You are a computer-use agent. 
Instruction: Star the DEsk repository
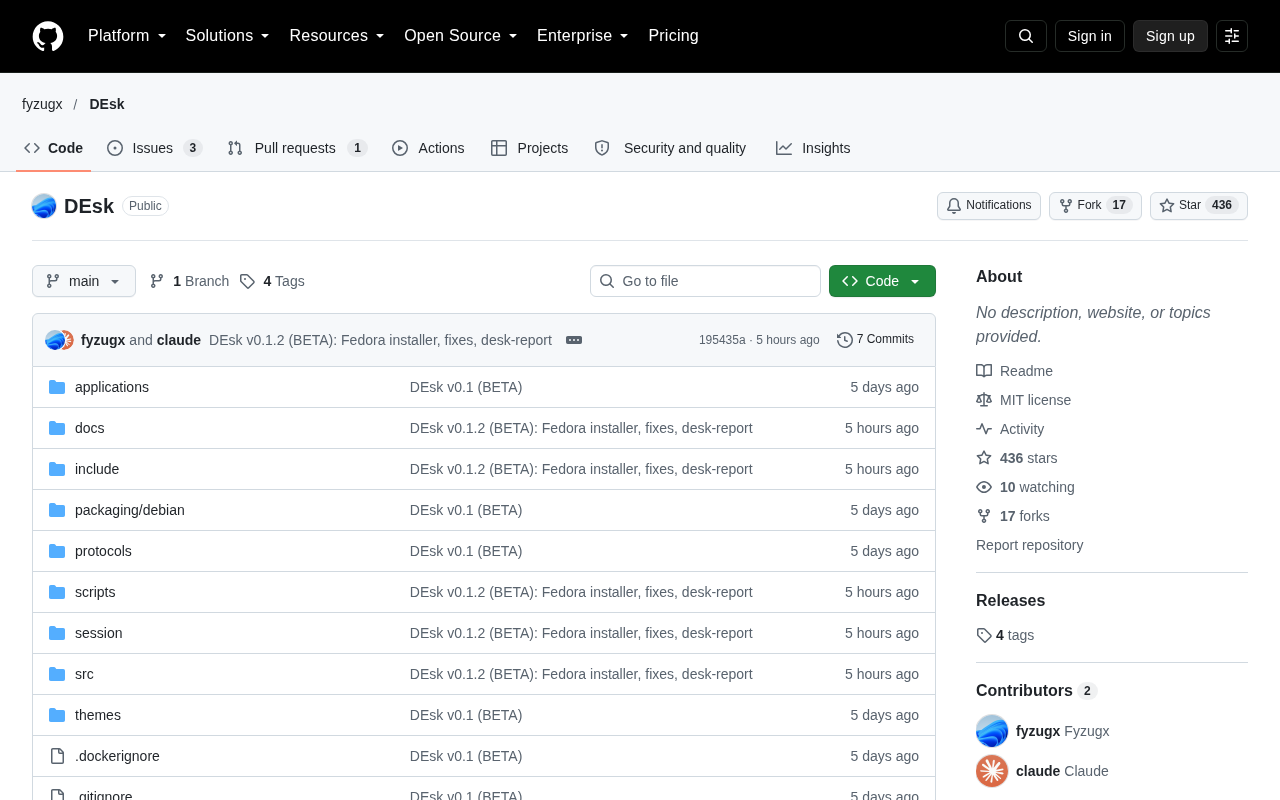pyautogui.click(x=1199, y=206)
